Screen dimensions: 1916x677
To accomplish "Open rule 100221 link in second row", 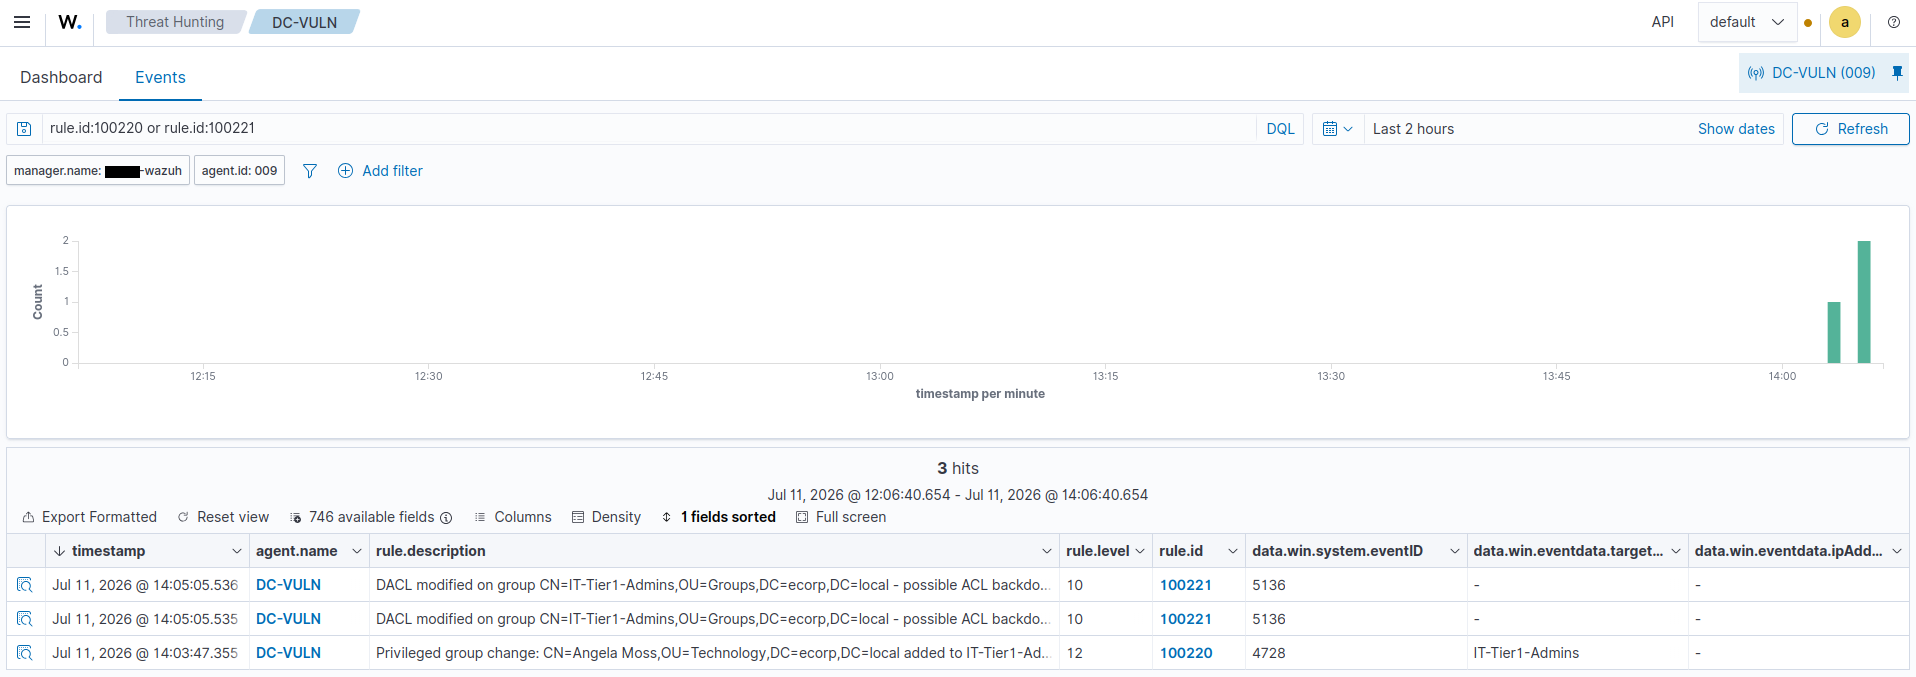I will point(1186,619).
